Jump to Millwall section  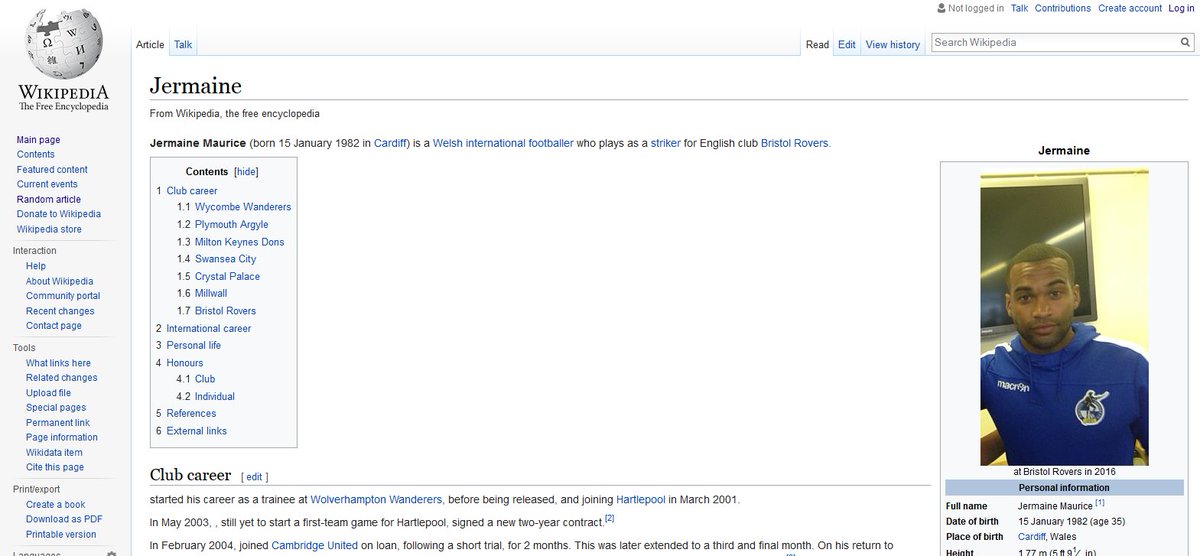click(x=211, y=293)
